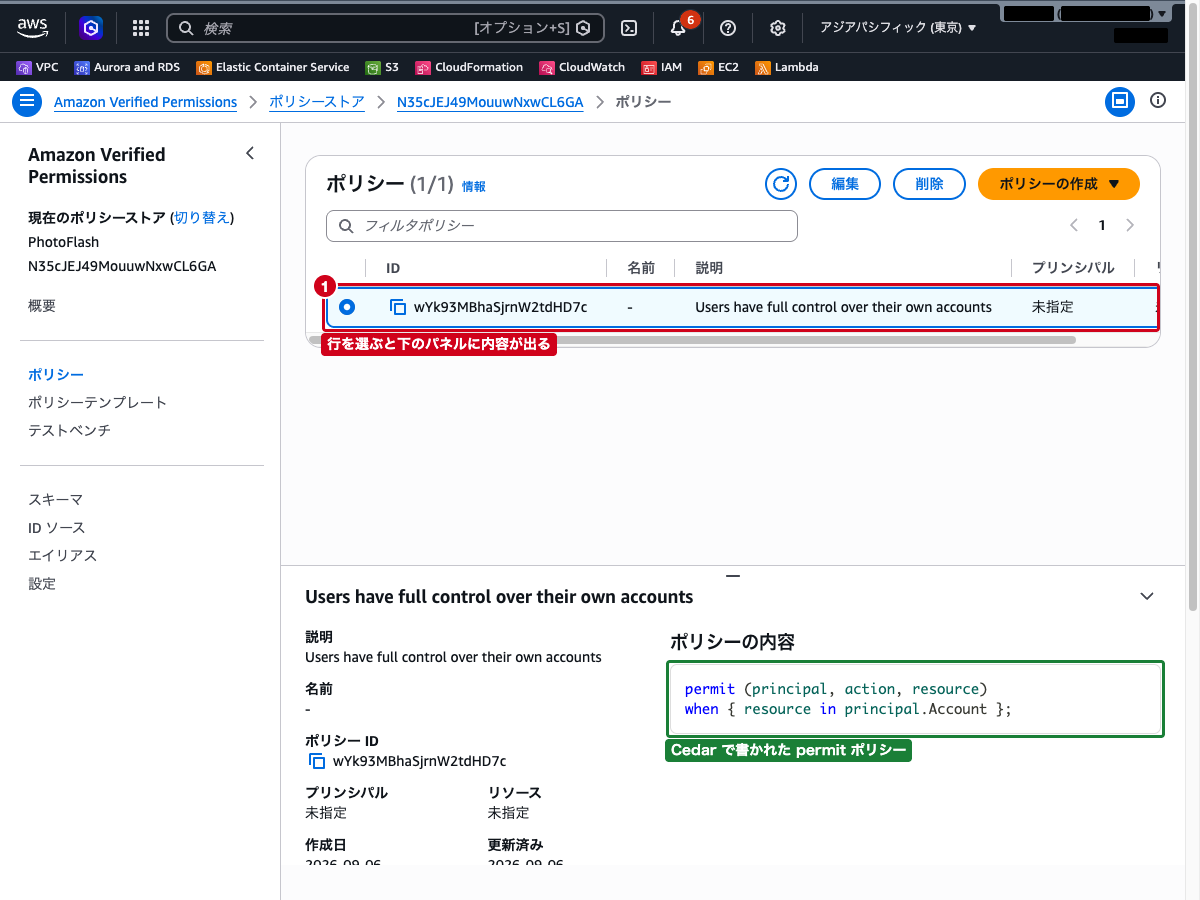Open the services grid menu icon
The image size is (1200, 900).
[x=141, y=28]
